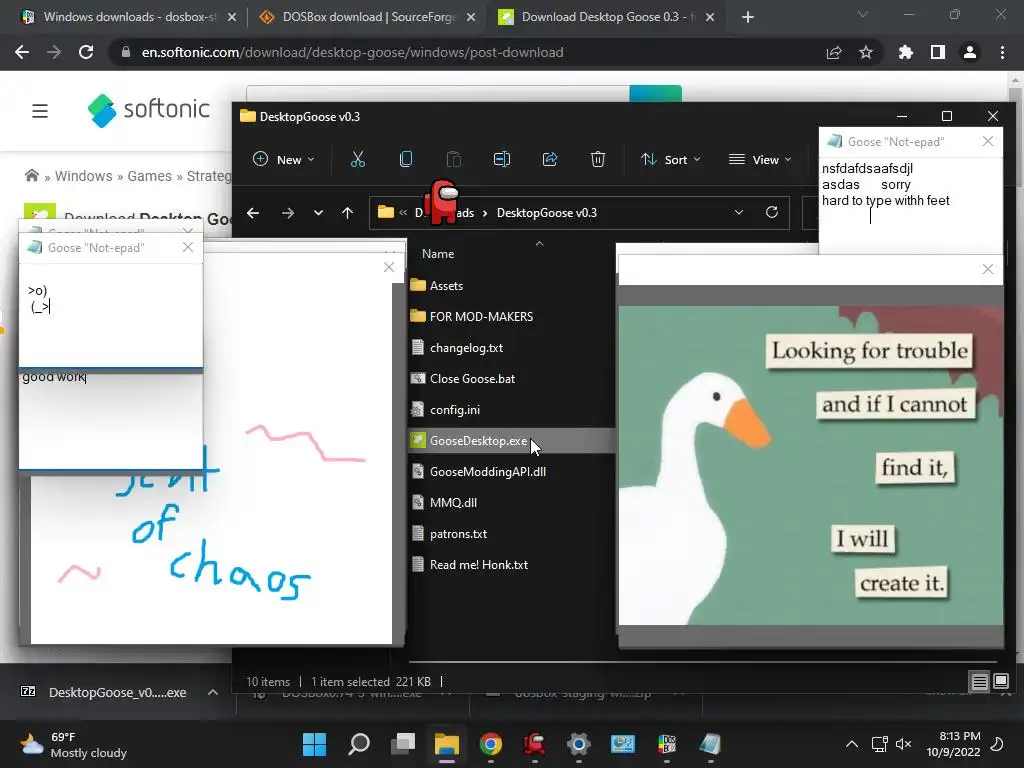Image resolution: width=1024 pixels, height=768 pixels.
Task: Open Windows Start menu
Action: [314, 744]
